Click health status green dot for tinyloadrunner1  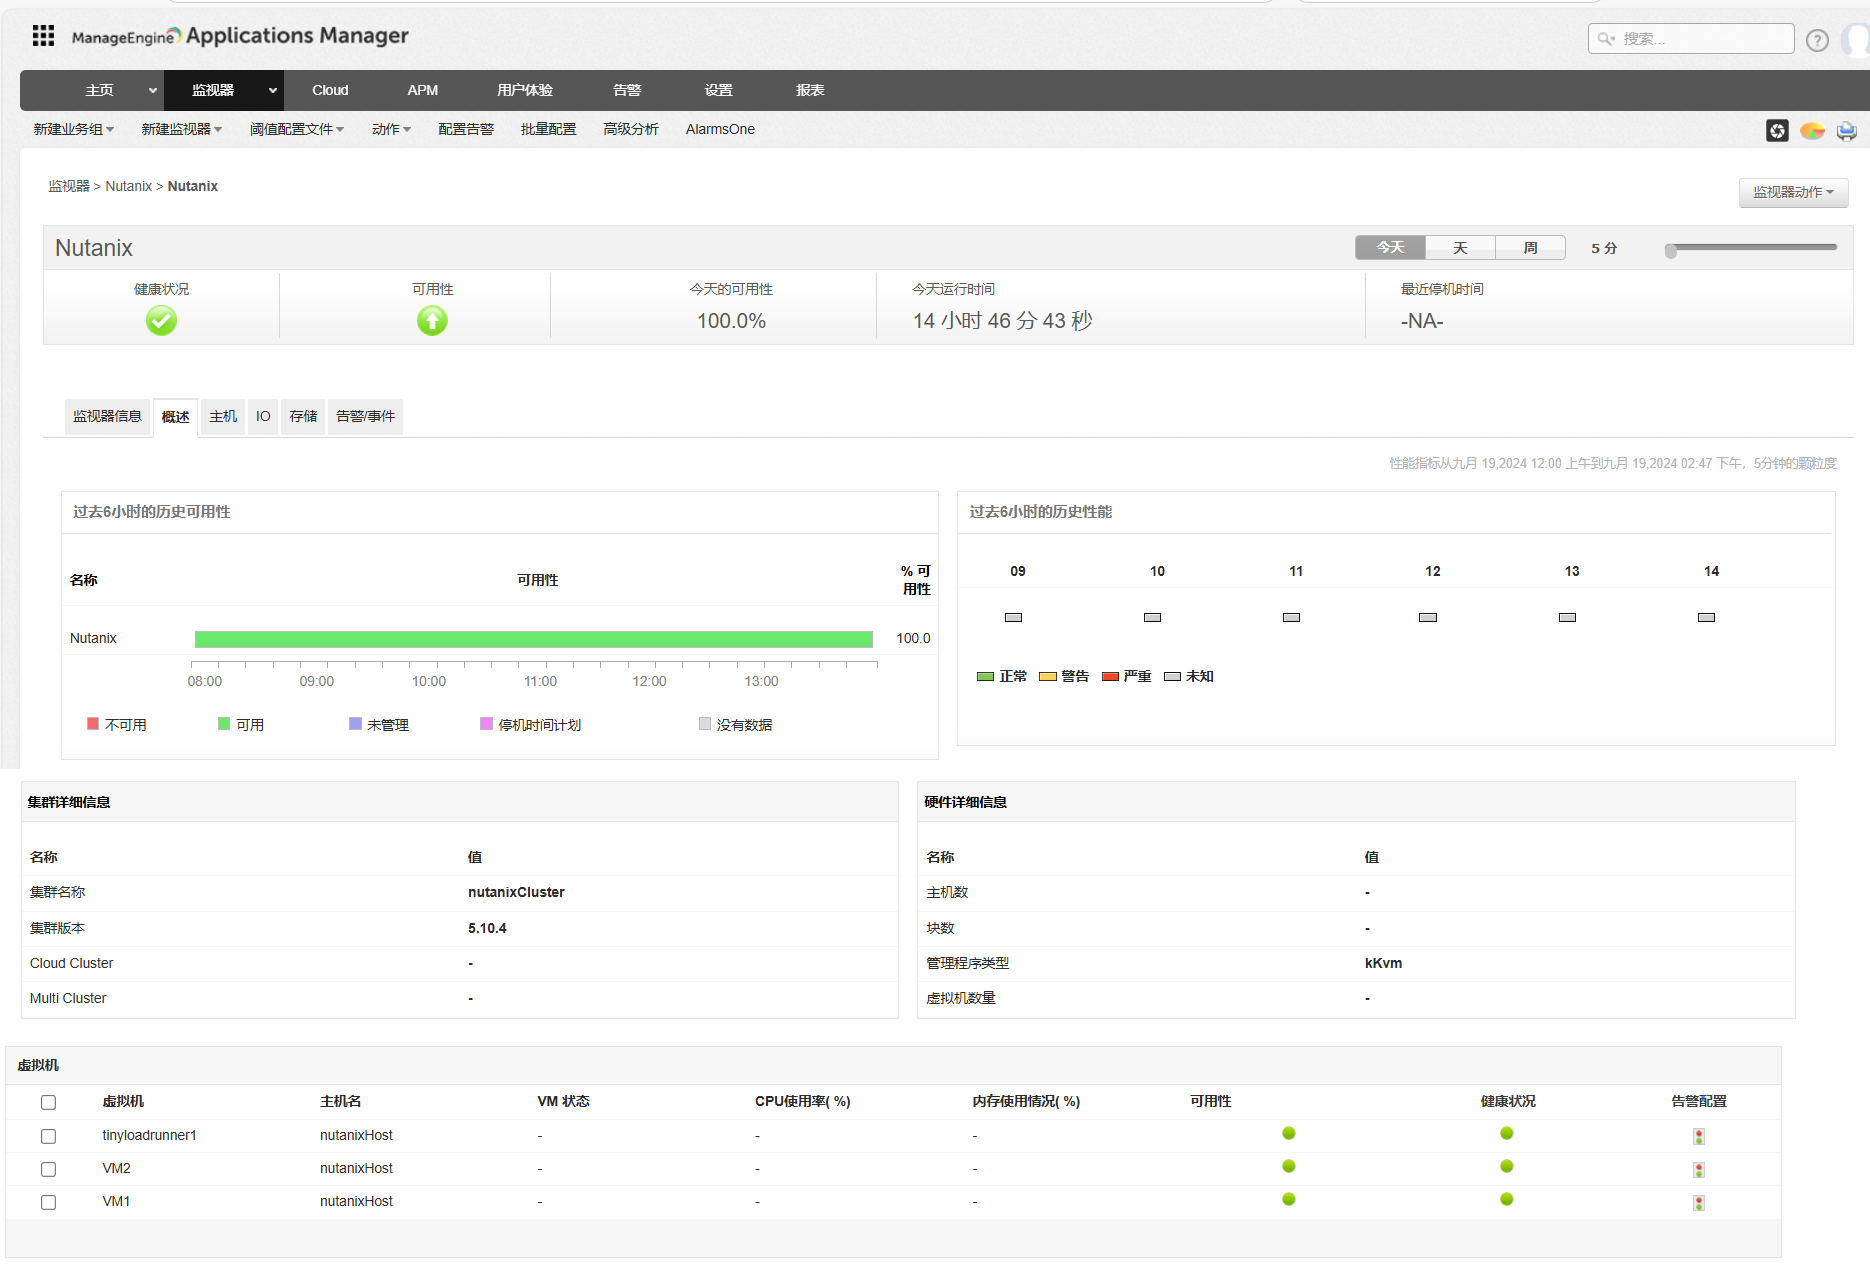point(1507,1133)
